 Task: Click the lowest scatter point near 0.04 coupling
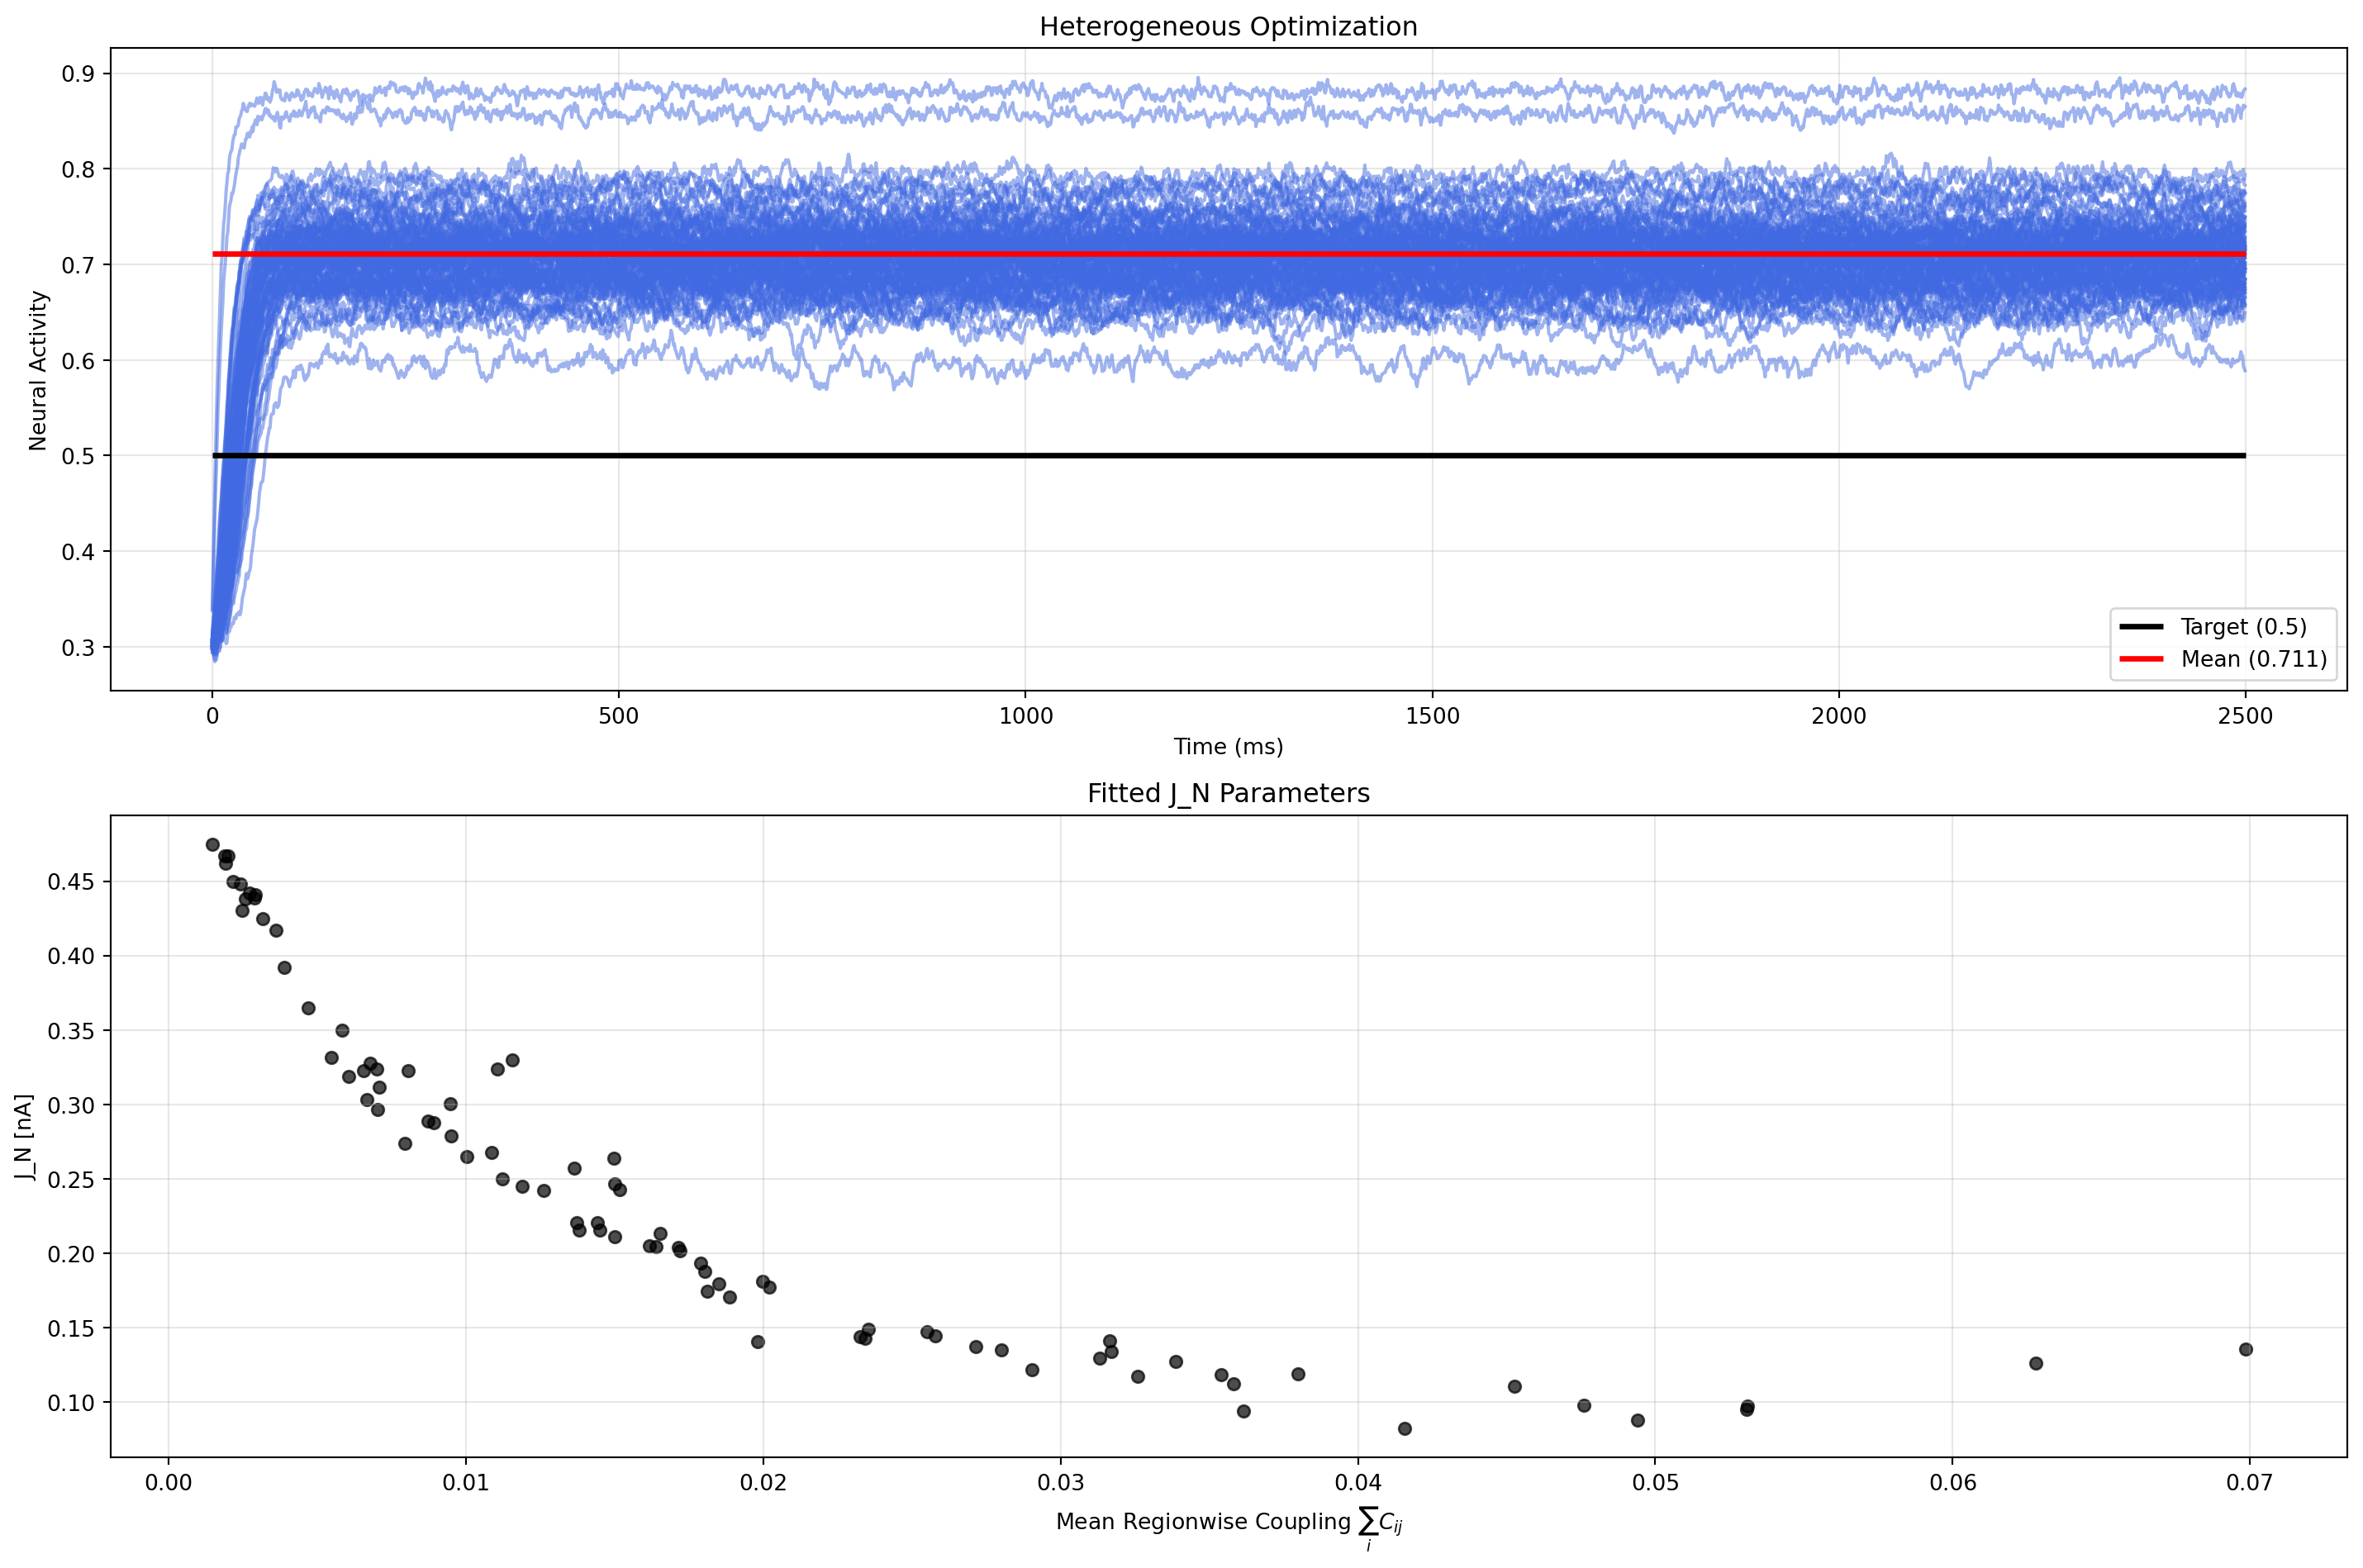1404,1429
